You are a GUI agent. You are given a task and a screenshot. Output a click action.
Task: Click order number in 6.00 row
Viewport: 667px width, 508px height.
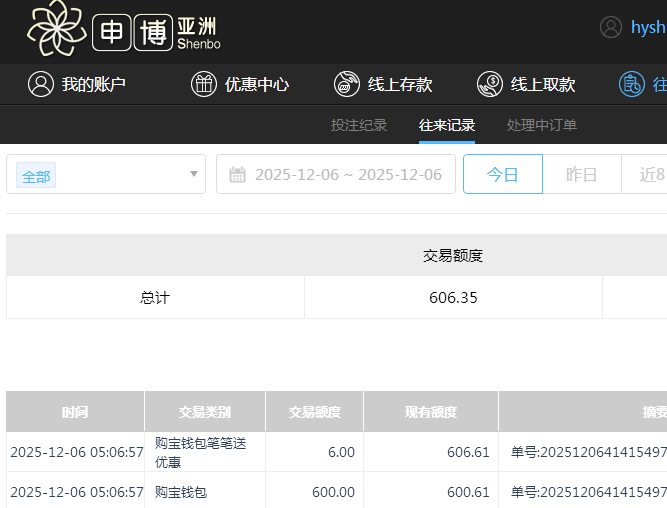click(589, 452)
